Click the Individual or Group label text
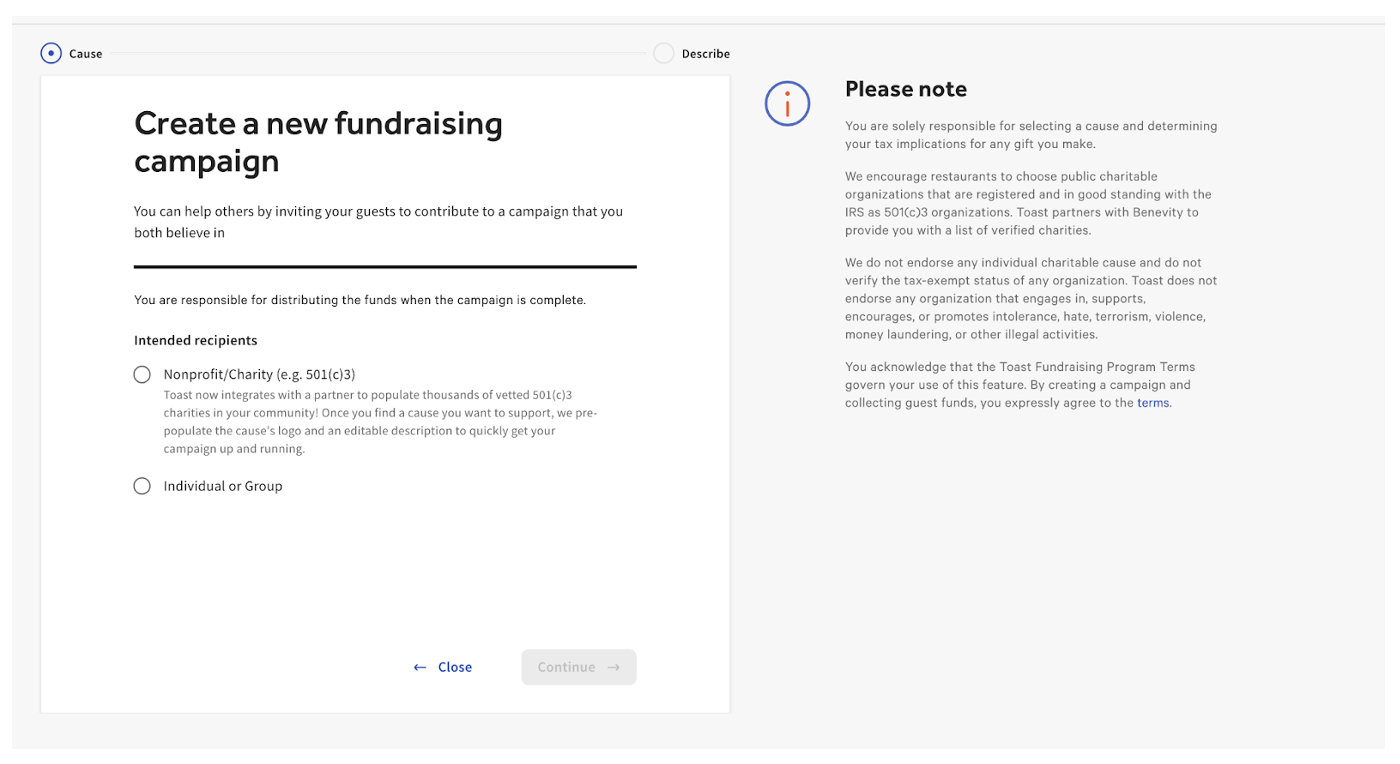 [223, 486]
